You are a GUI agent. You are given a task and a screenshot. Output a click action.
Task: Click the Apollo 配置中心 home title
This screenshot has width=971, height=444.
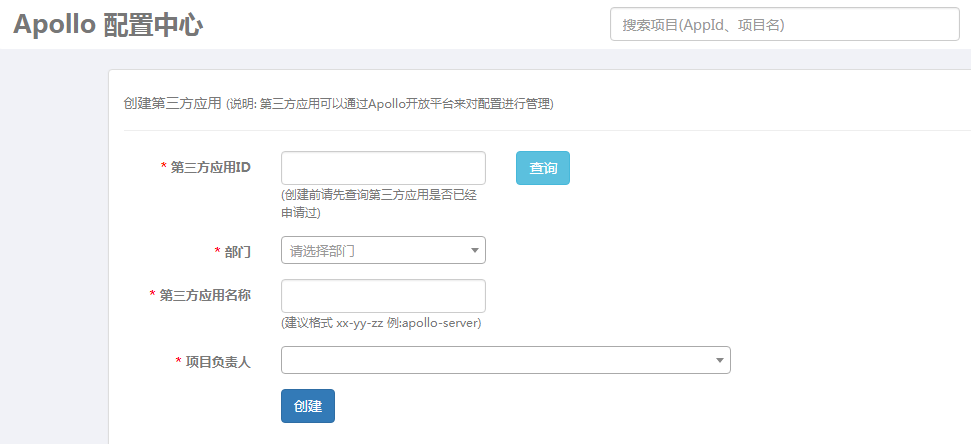point(108,25)
